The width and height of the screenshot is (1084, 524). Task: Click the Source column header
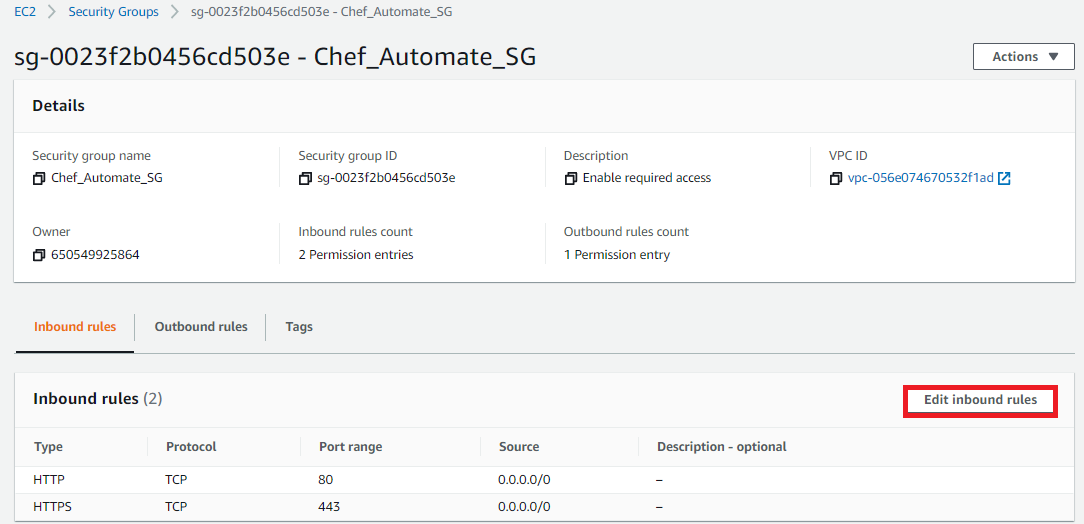tap(518, 447)
